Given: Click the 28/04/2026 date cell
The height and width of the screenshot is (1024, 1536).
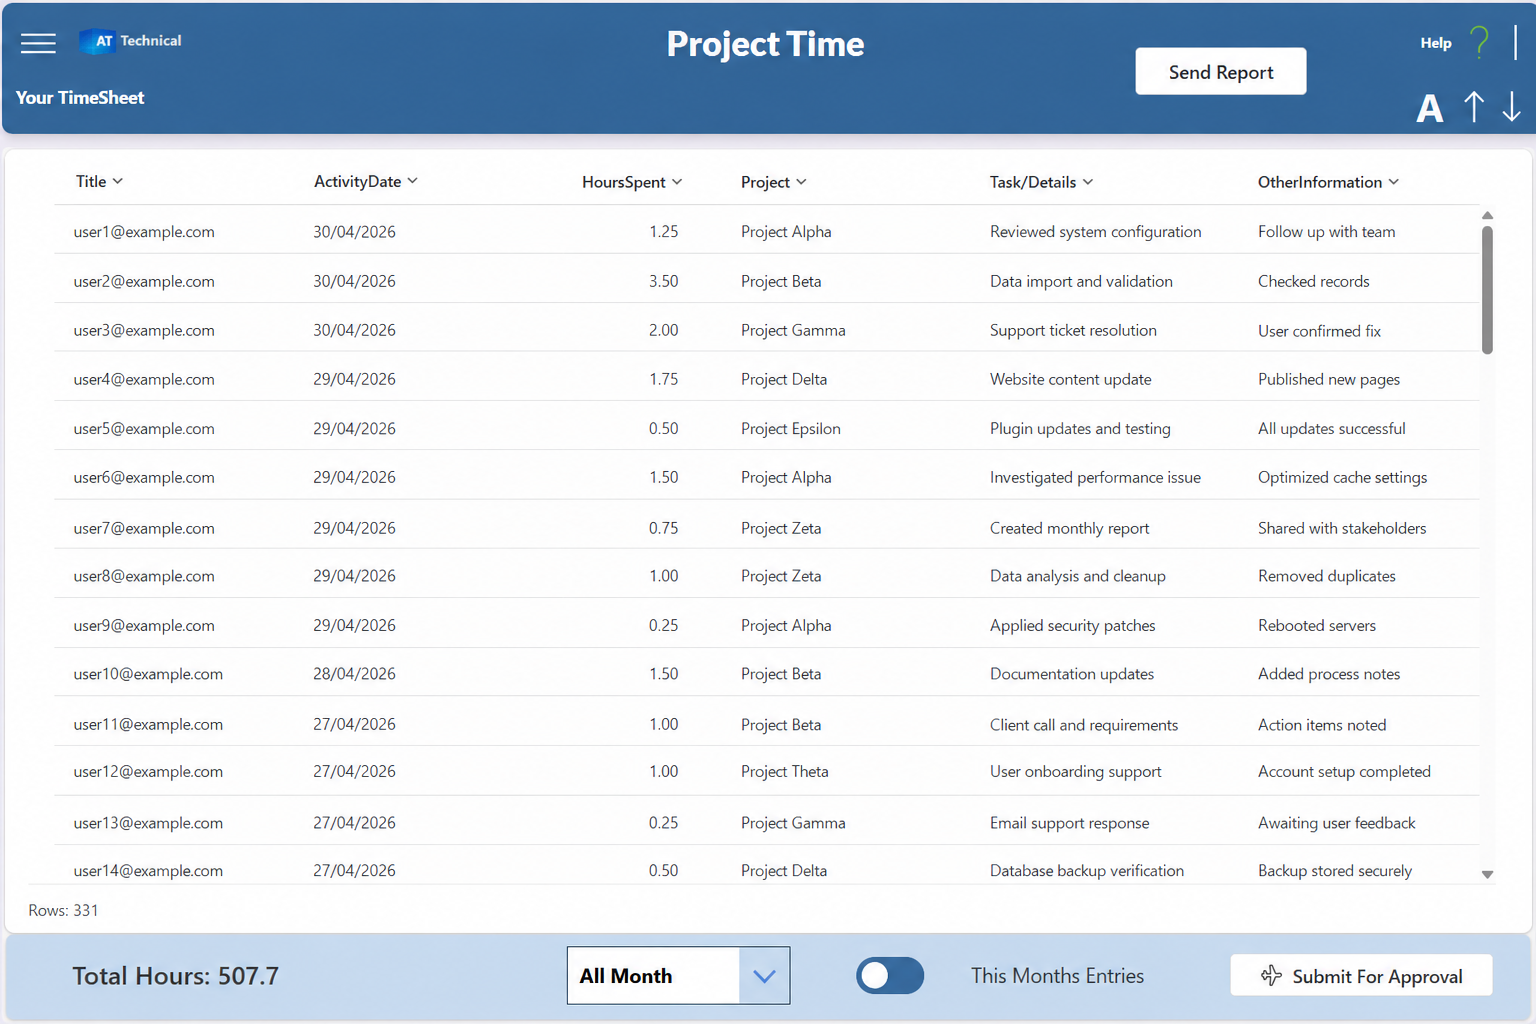Looking at the screenshot, I should pos(354,674).
